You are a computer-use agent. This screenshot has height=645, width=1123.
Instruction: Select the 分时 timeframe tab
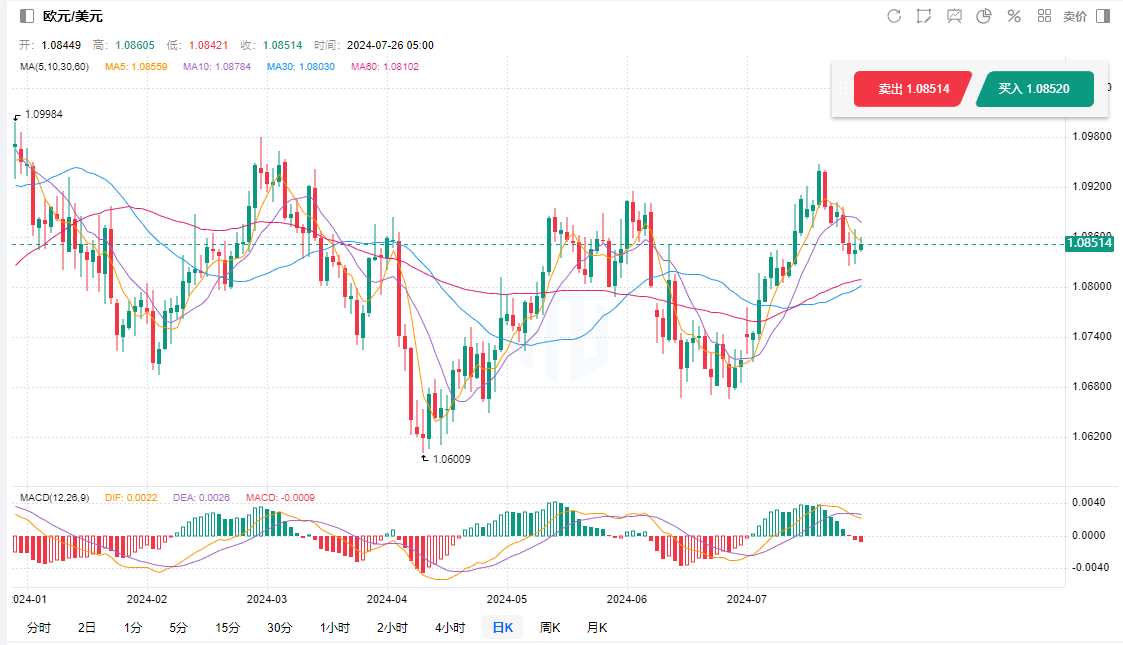point(38,628)
